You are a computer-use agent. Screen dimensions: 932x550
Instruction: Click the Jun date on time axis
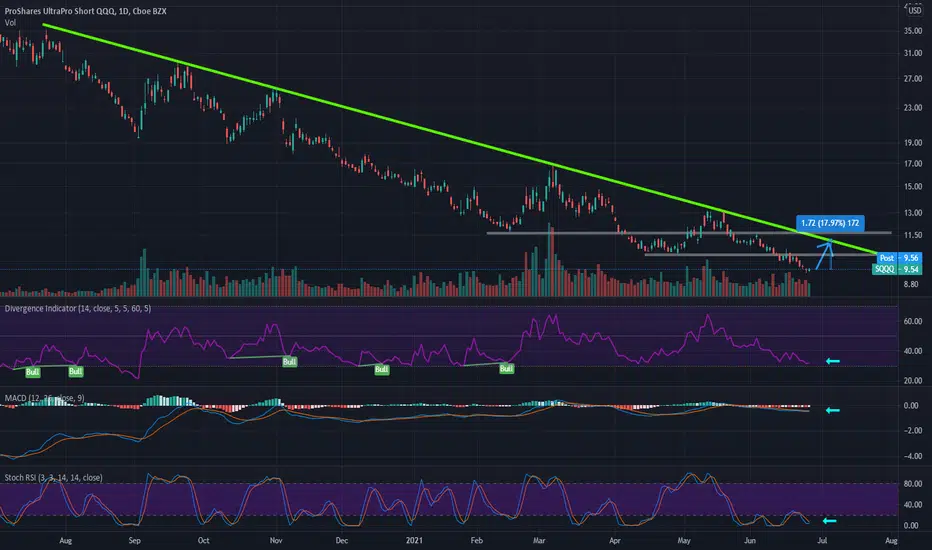coord(750,540)
